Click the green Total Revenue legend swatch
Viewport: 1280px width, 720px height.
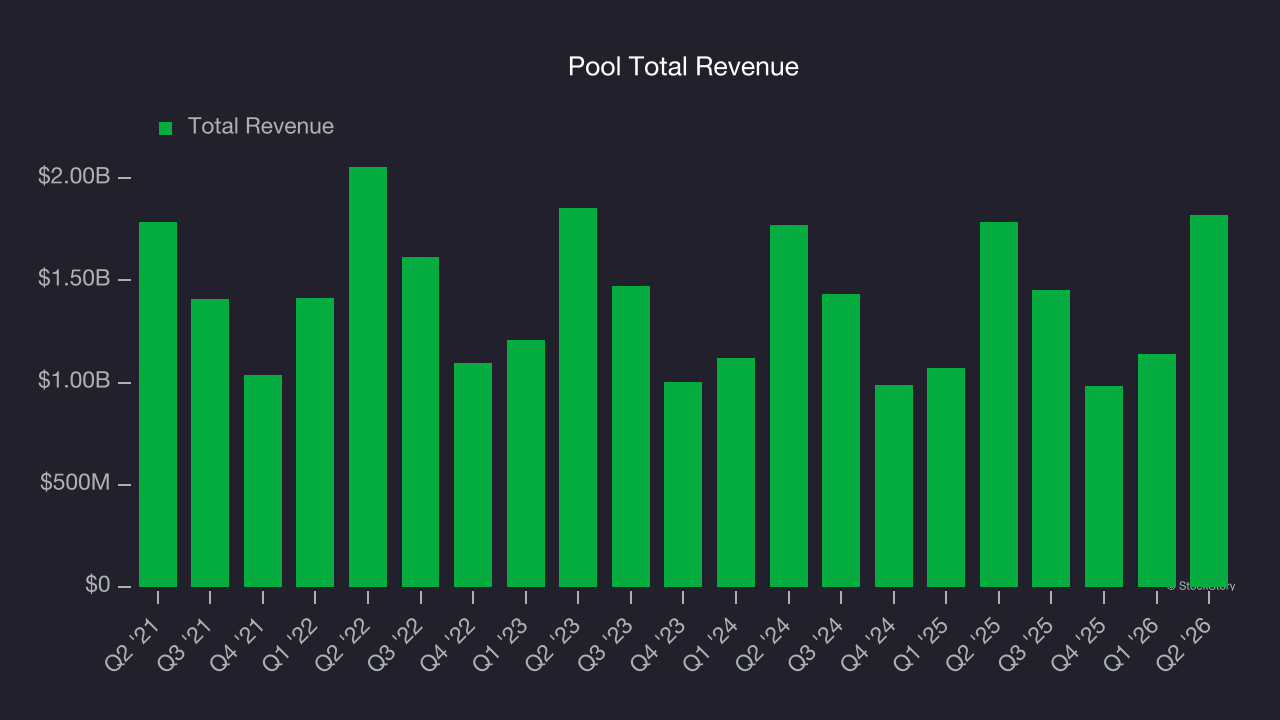pyautogui.click(x=166, y=128)
